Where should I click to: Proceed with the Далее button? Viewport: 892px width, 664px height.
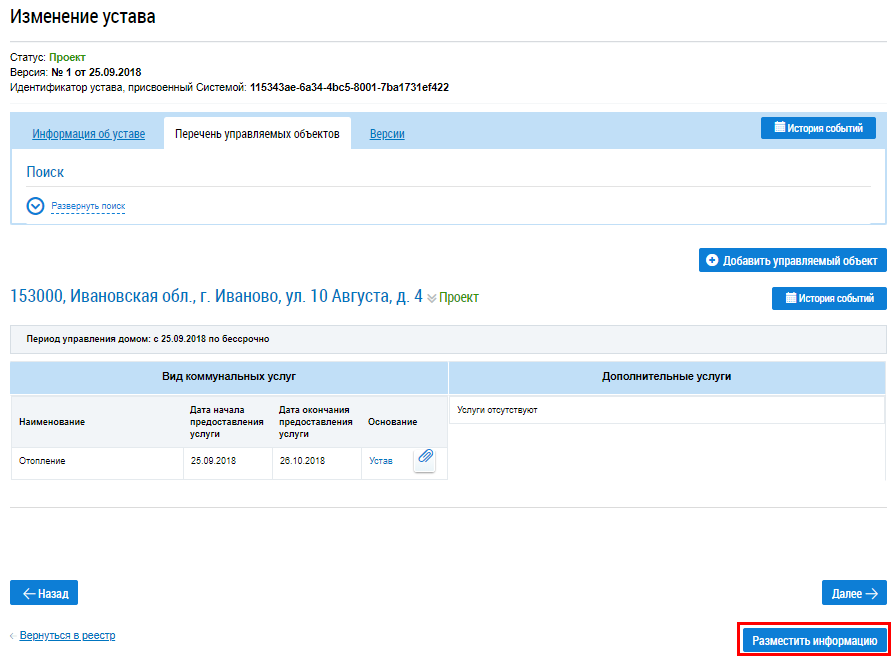854,593
